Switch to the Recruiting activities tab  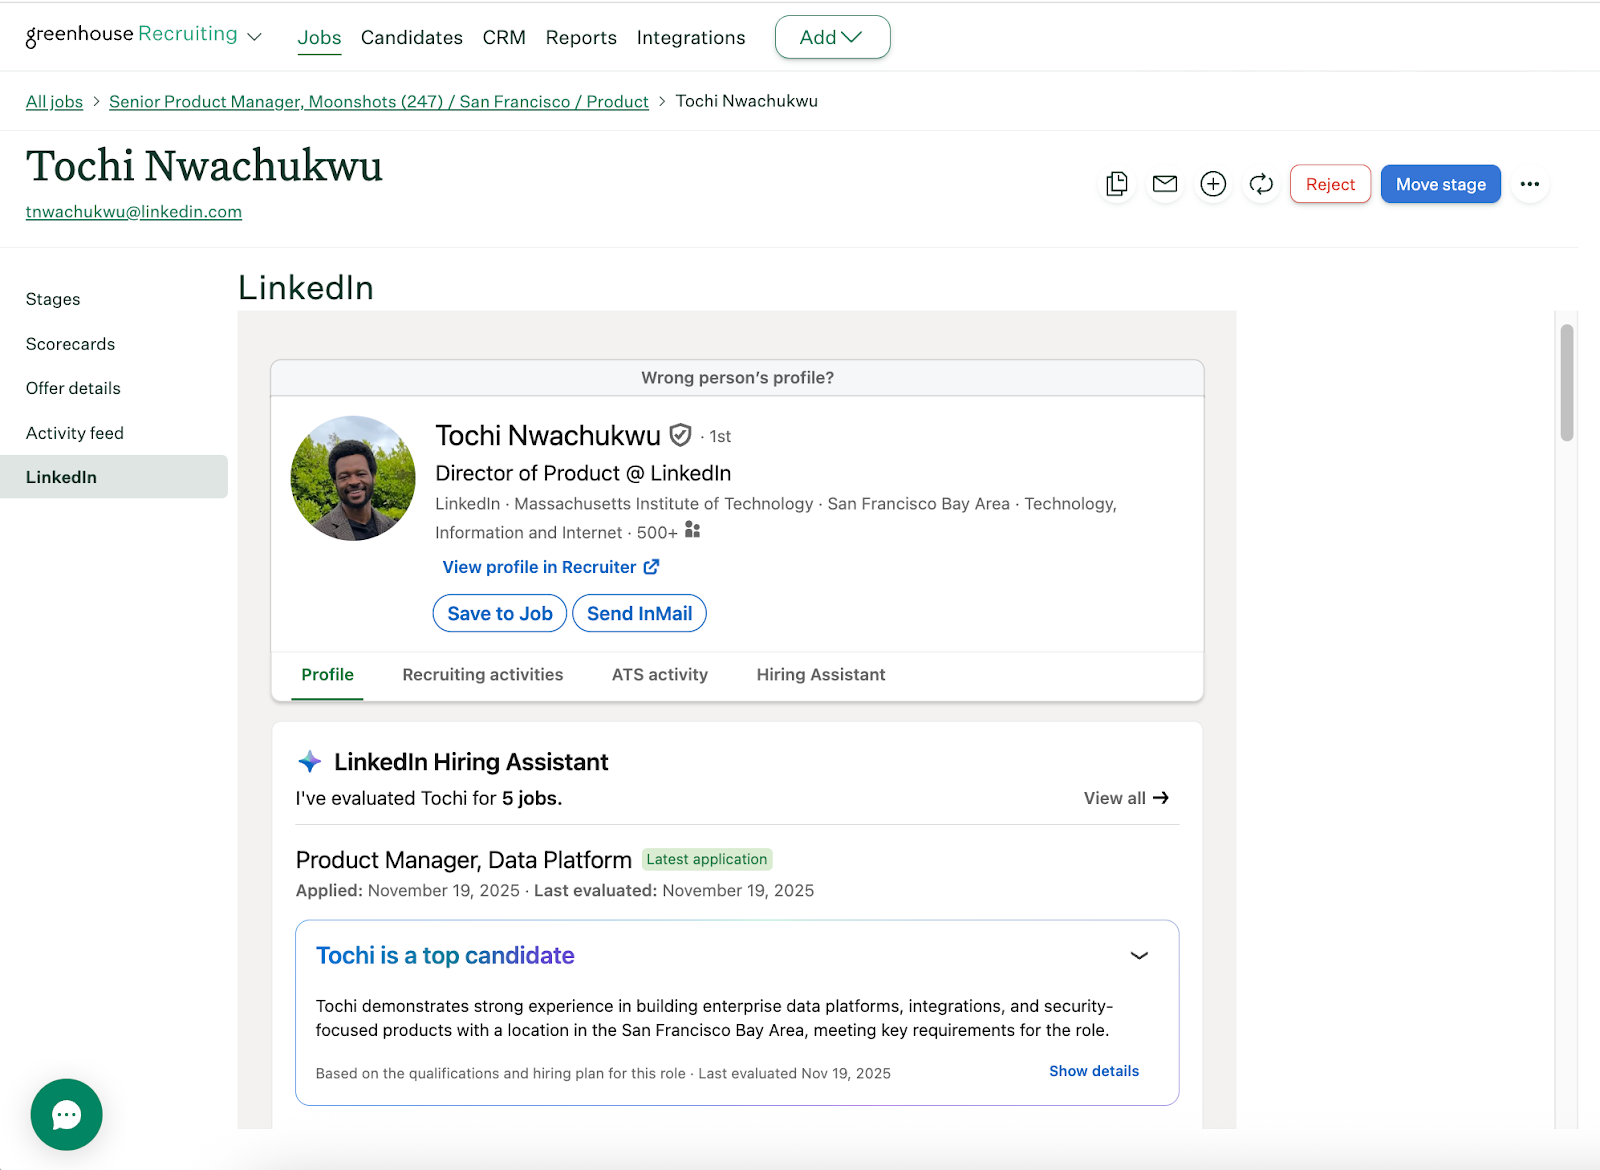pos(482,675)
